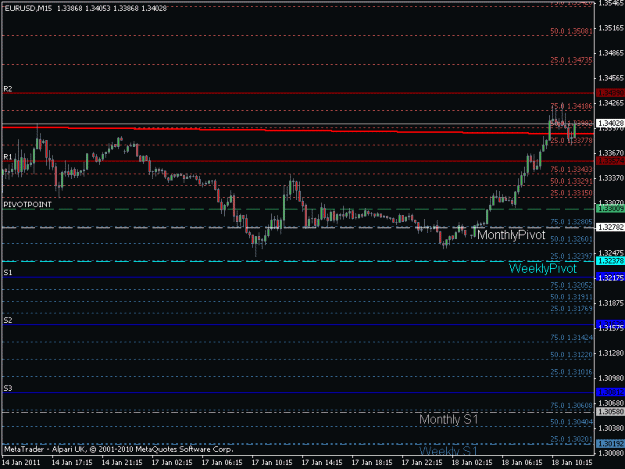The image size is (625, 469).
Task: Click the price axis value 1.30980
Action: pyautogui.click(x=611, y=378)
